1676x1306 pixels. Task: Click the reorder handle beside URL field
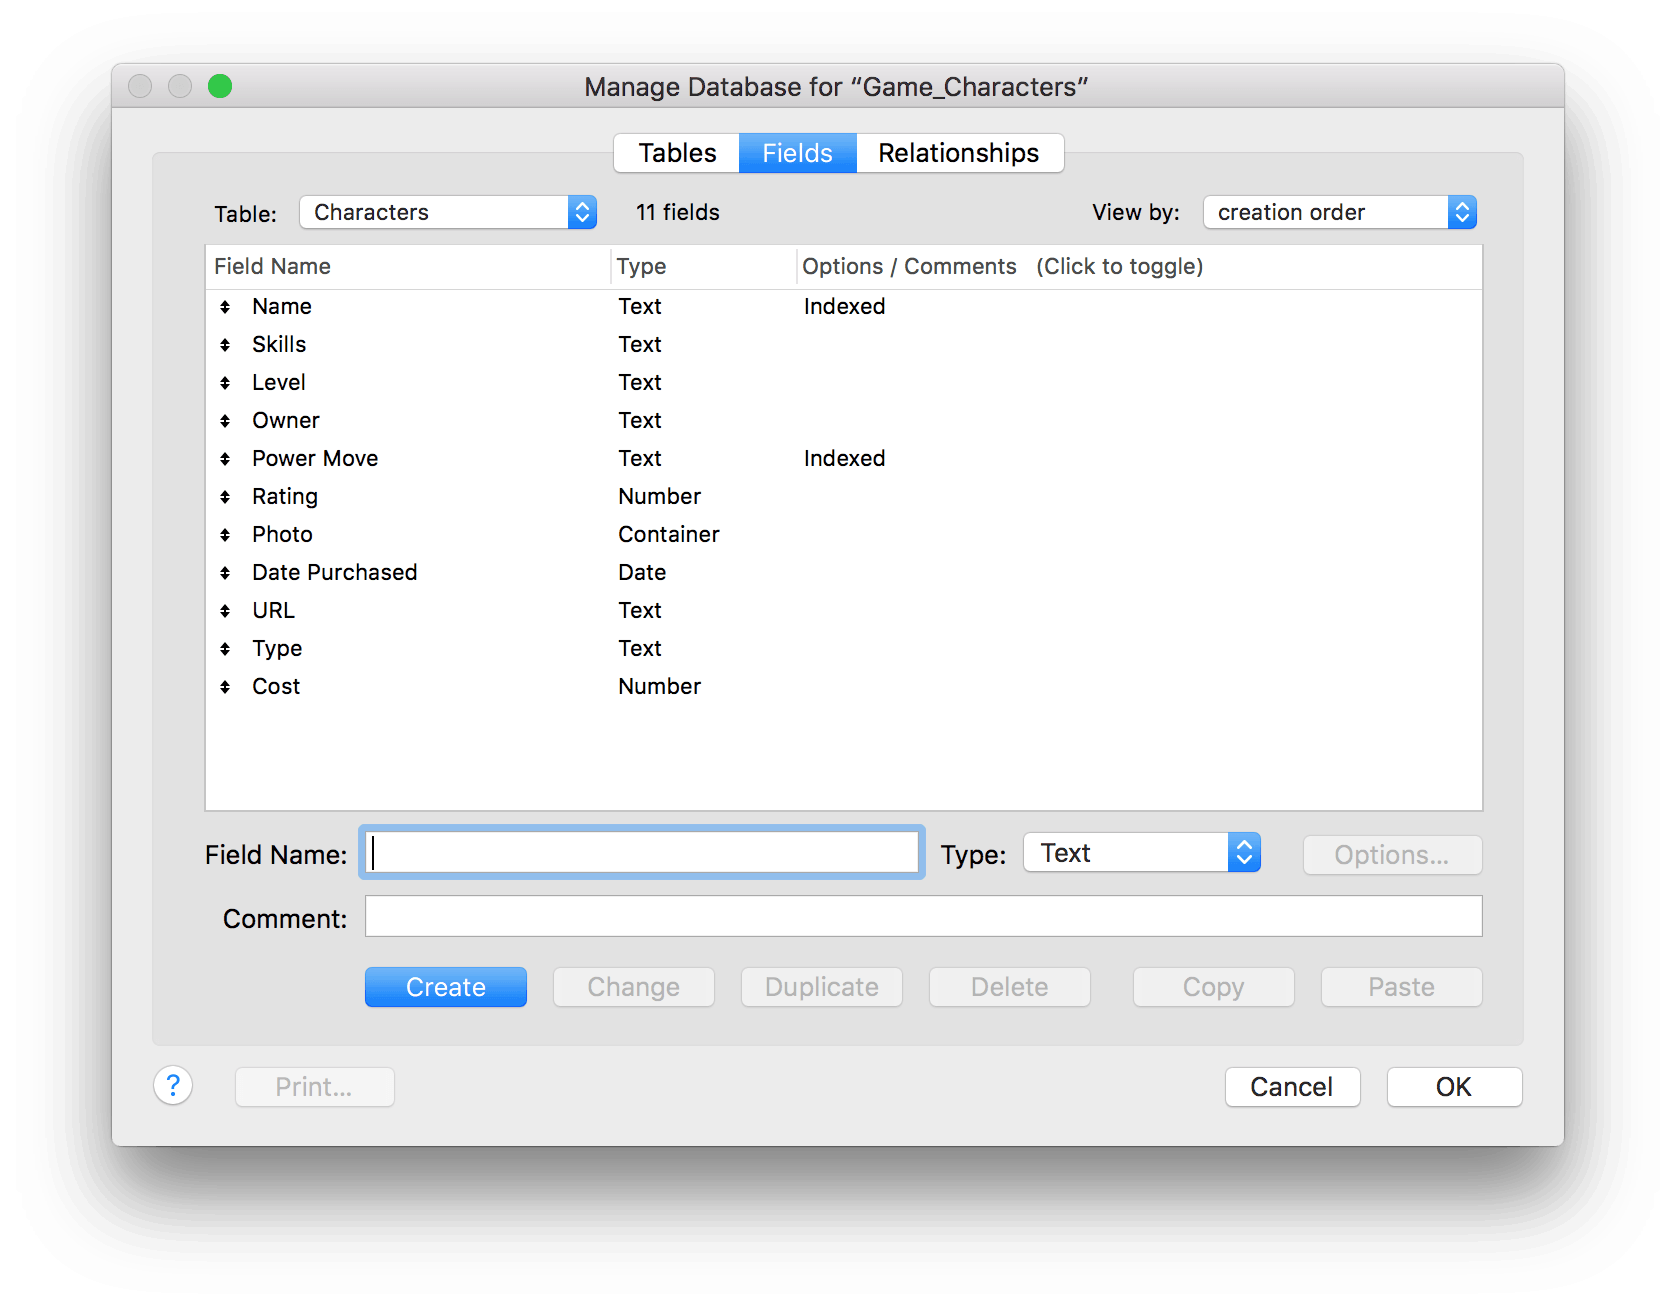(x=225, y=611)
